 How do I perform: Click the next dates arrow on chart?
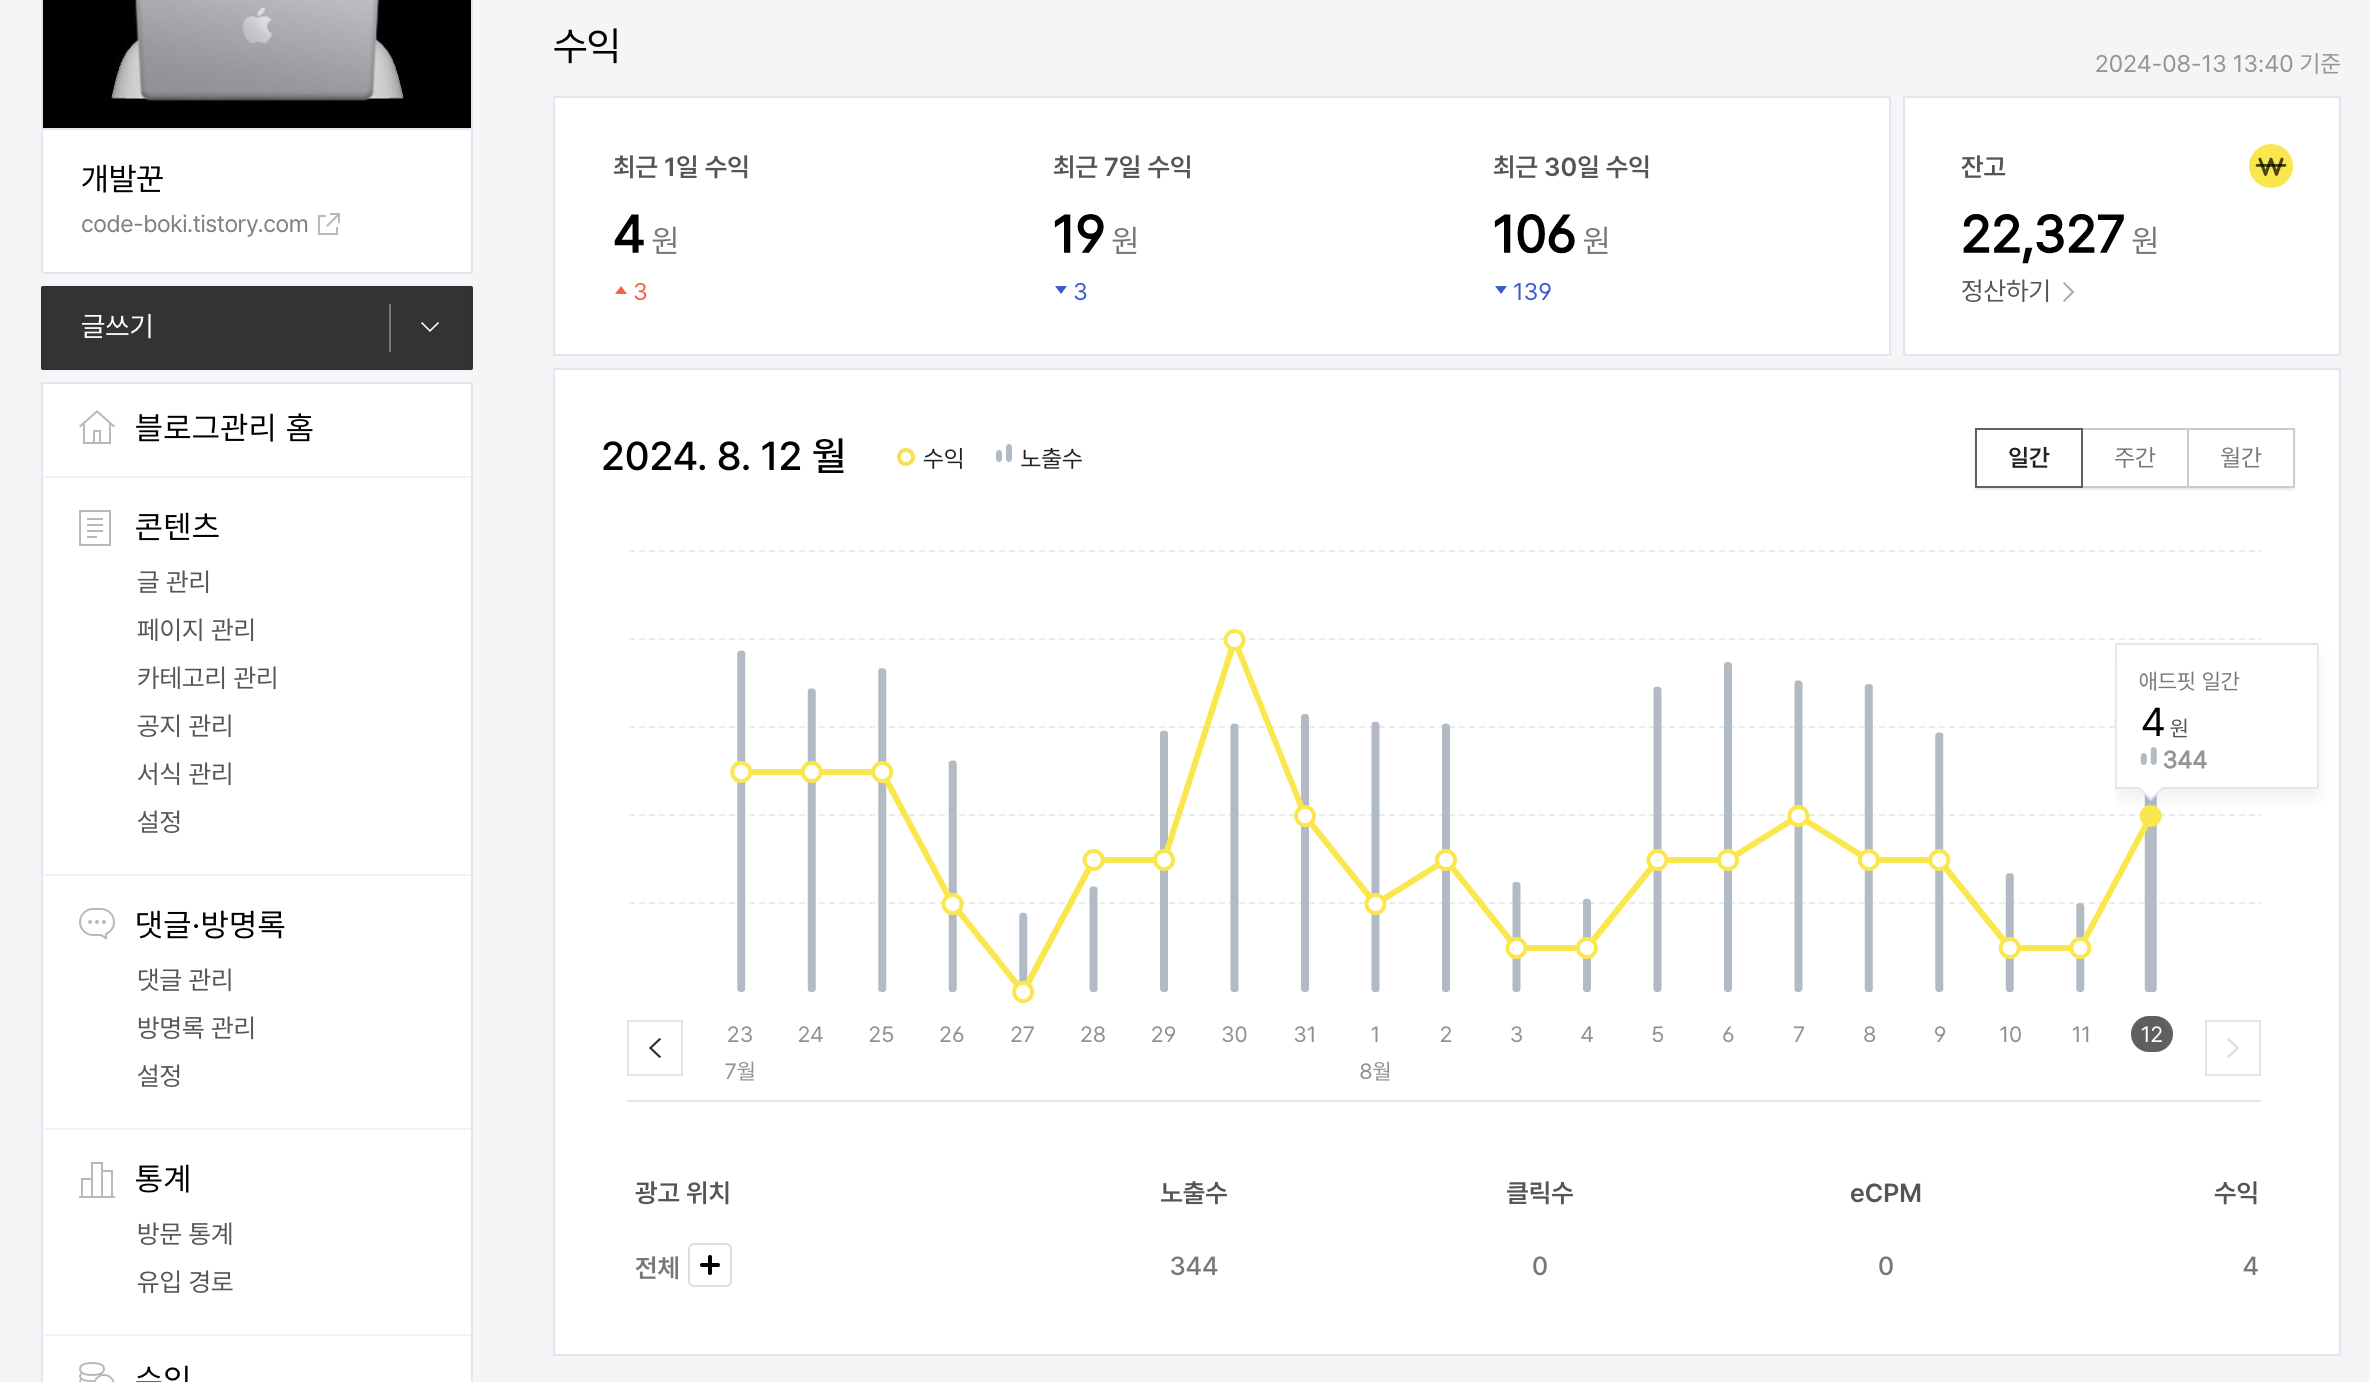2232,1048
